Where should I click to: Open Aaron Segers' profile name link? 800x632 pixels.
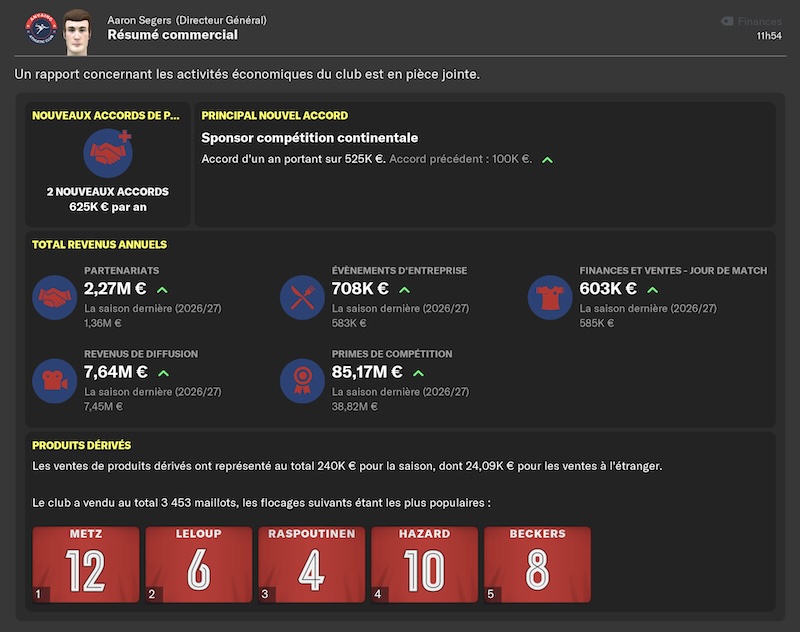click(x=139, y=20)
